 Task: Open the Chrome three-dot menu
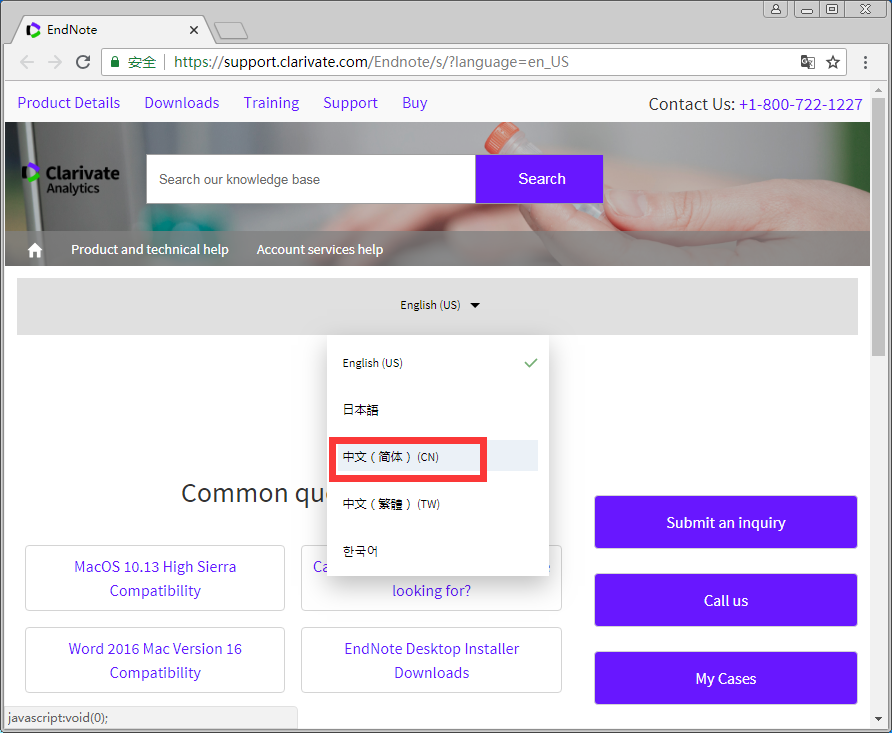point(865,62)
